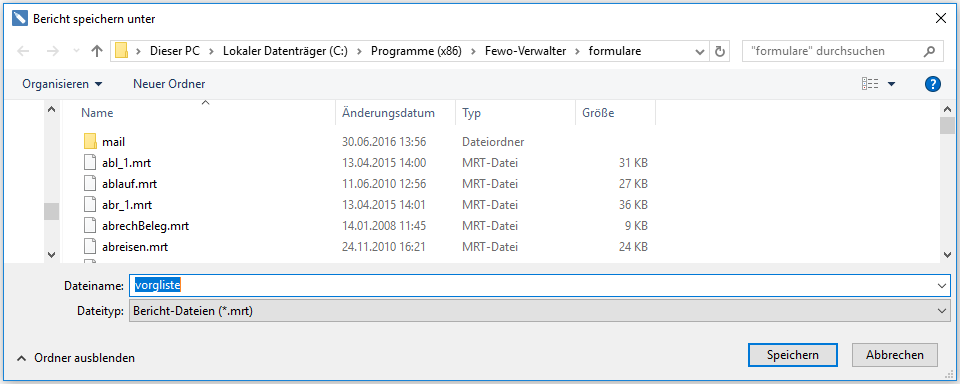Select the file name abr_1.mrt

coord(128,205)
